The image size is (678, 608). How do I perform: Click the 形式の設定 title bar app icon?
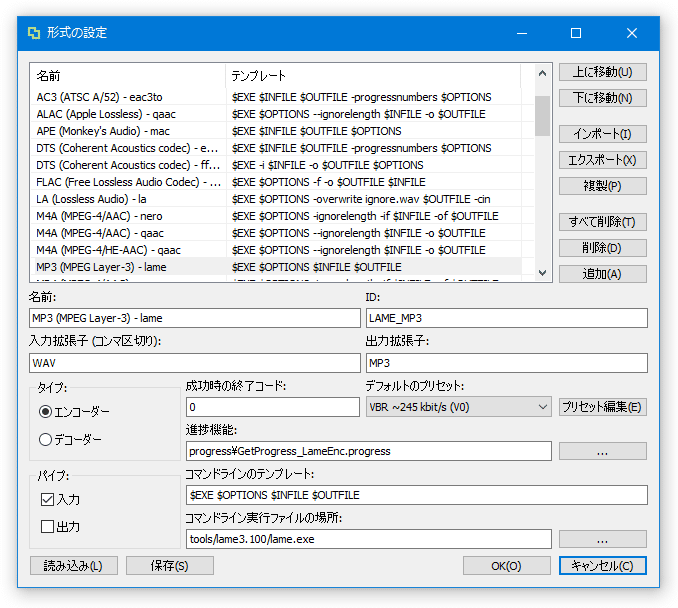34,33
